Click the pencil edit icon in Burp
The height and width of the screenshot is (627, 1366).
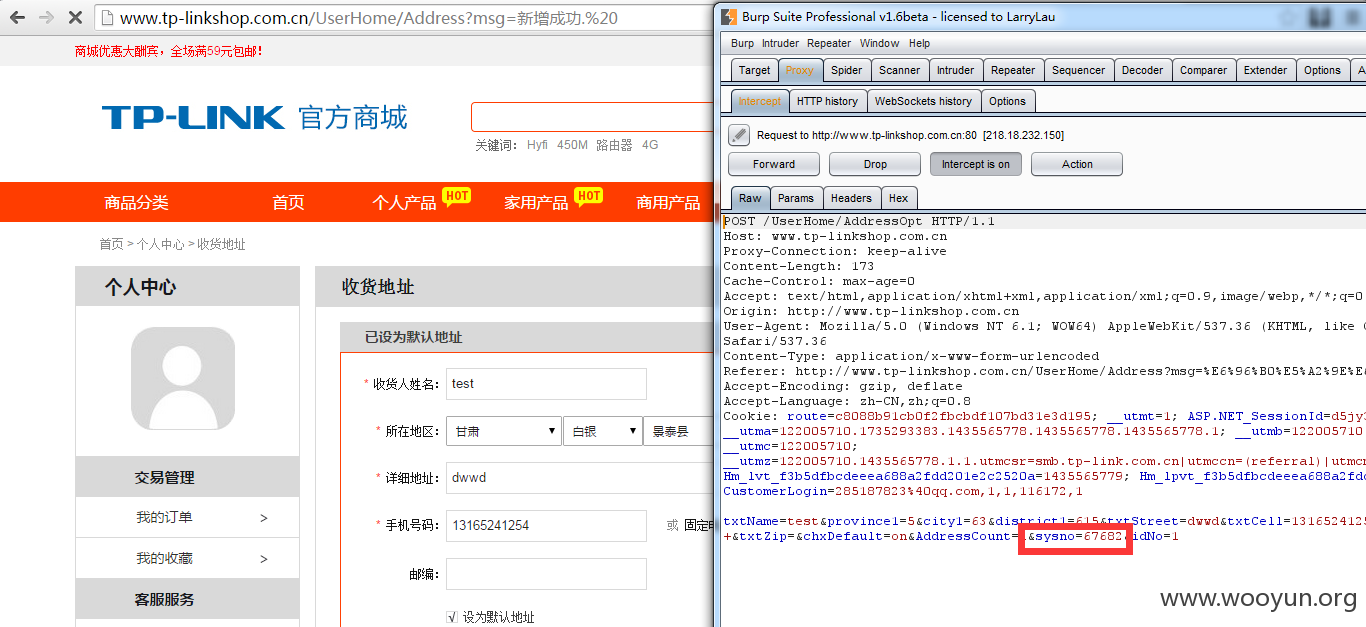pyautogui.click(x=739, y=135)
